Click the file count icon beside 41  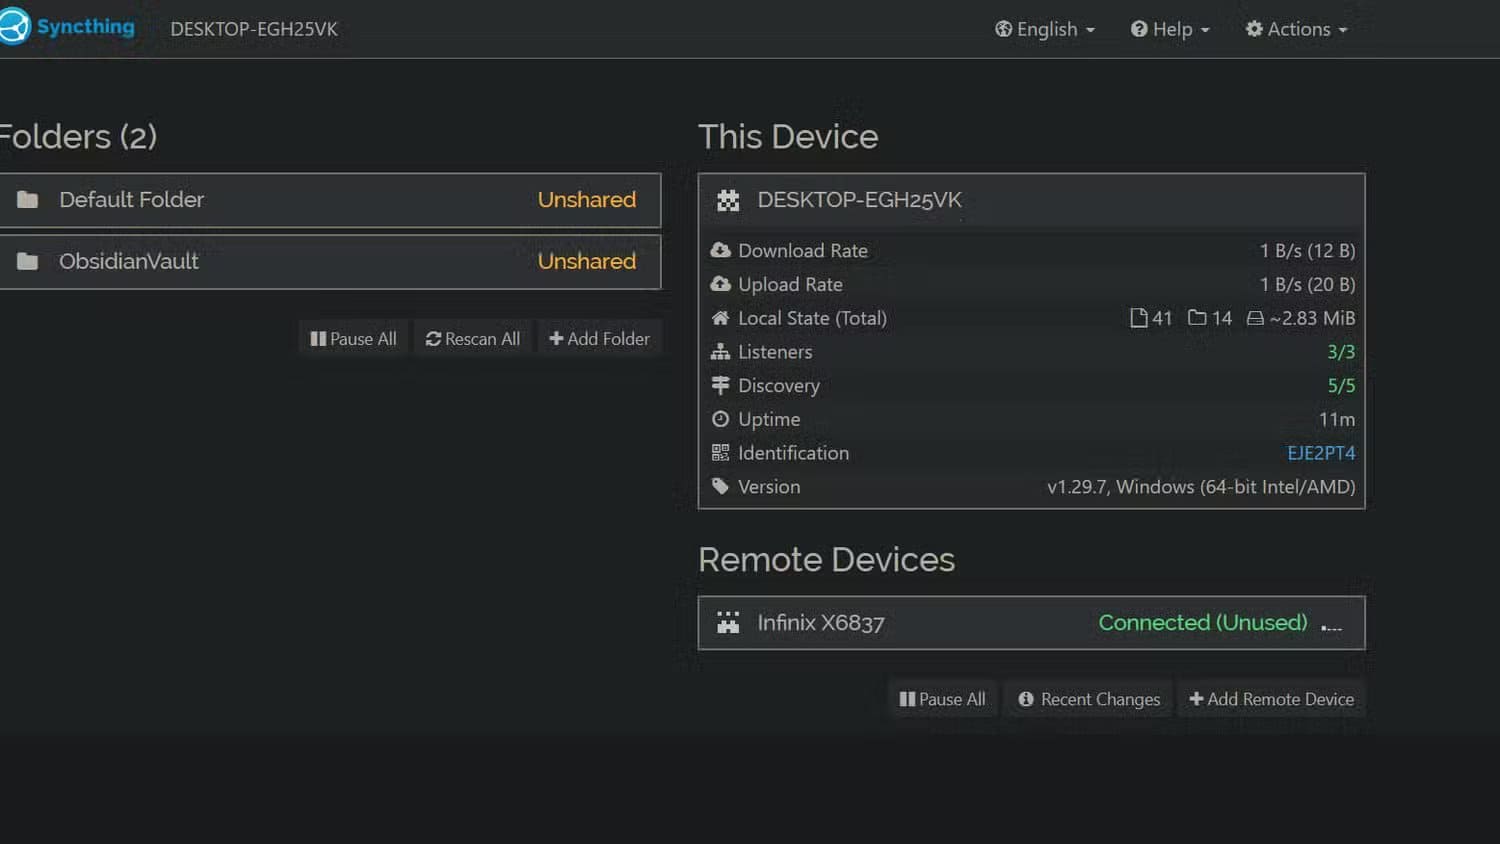pyautogui.click(x=1138, y=318)
